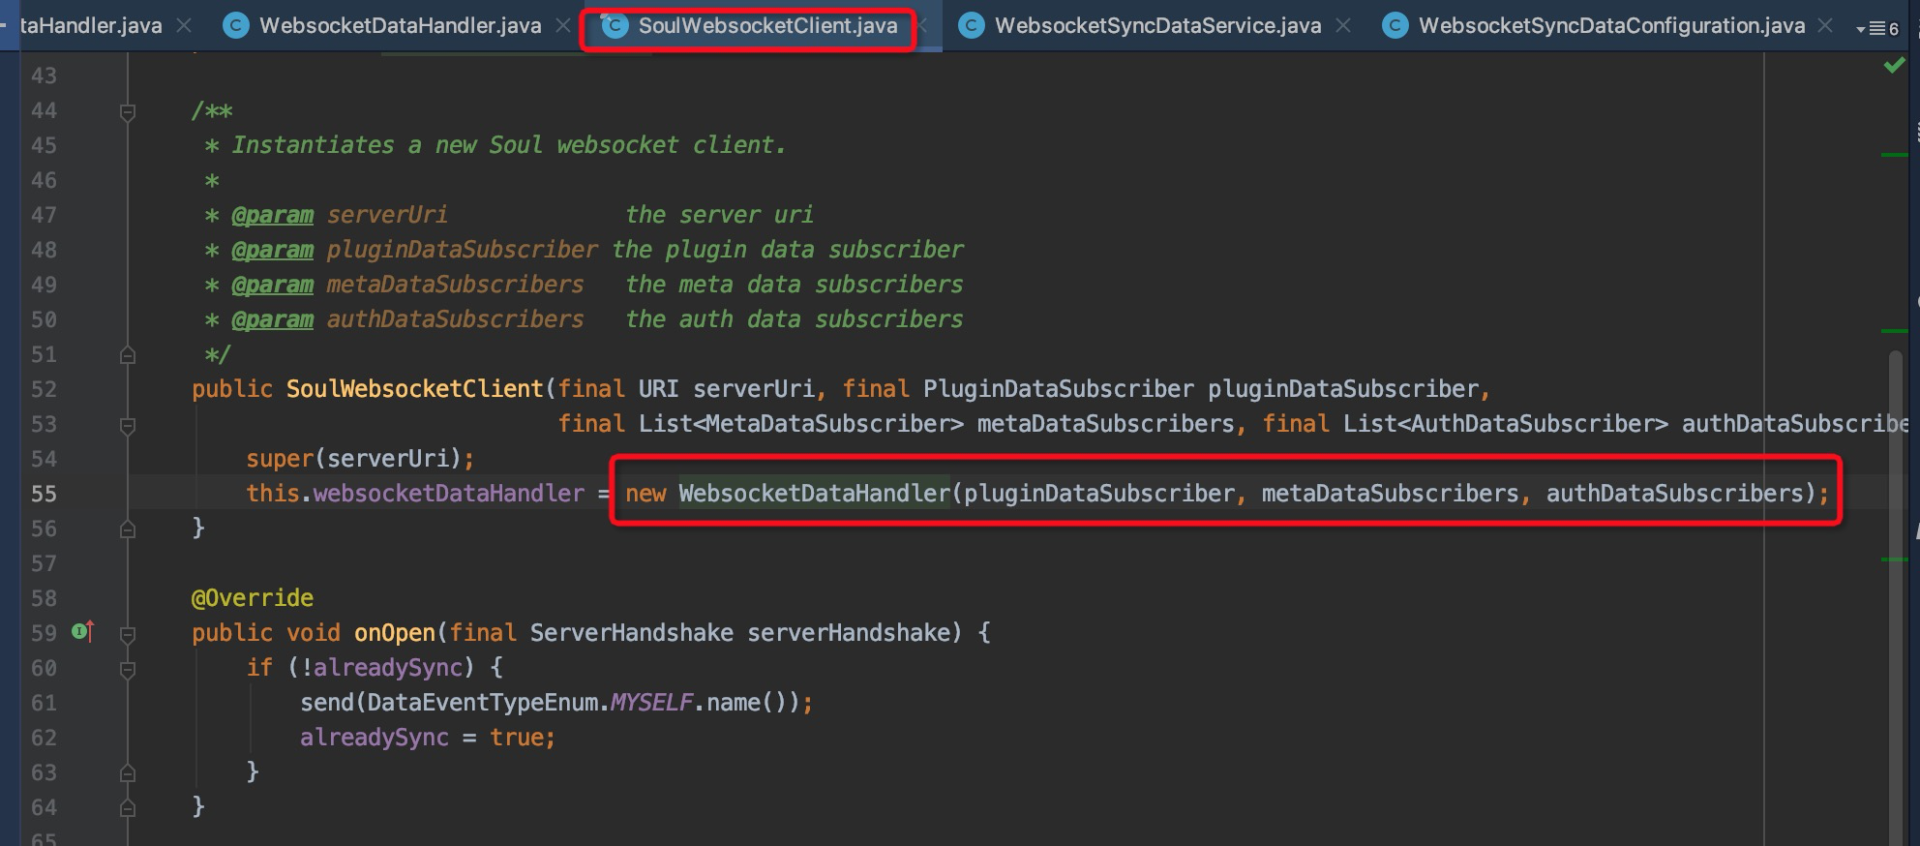
Task: Click the vertical editor scrollbar
Action: click(1895, 600)
